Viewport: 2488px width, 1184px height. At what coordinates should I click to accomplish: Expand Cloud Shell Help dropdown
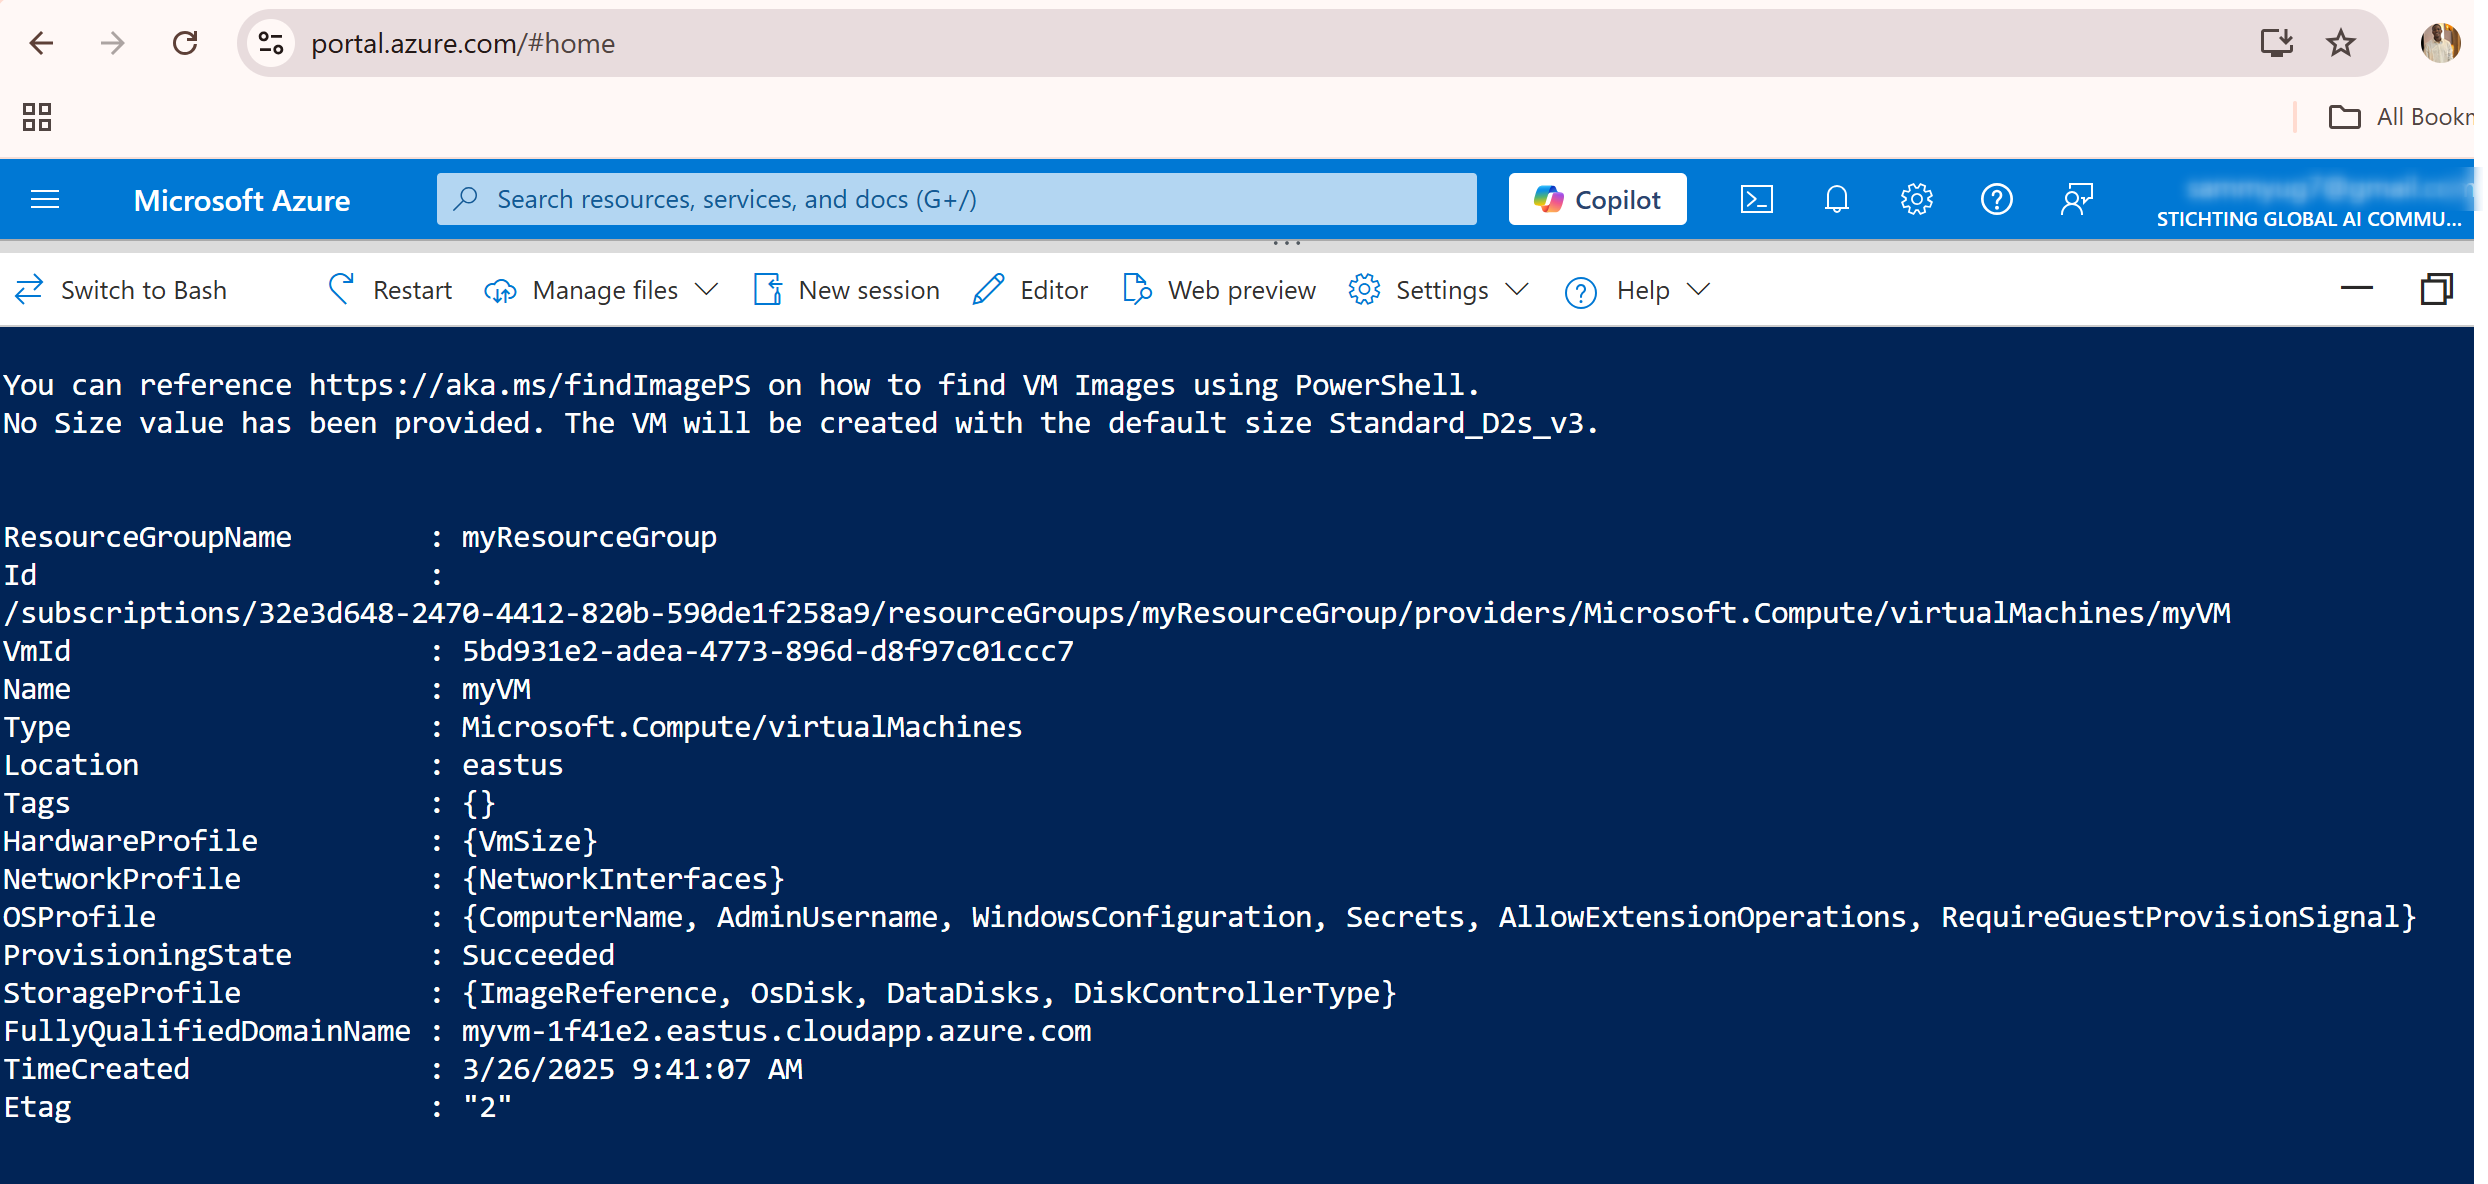(x=1638, y=290)
